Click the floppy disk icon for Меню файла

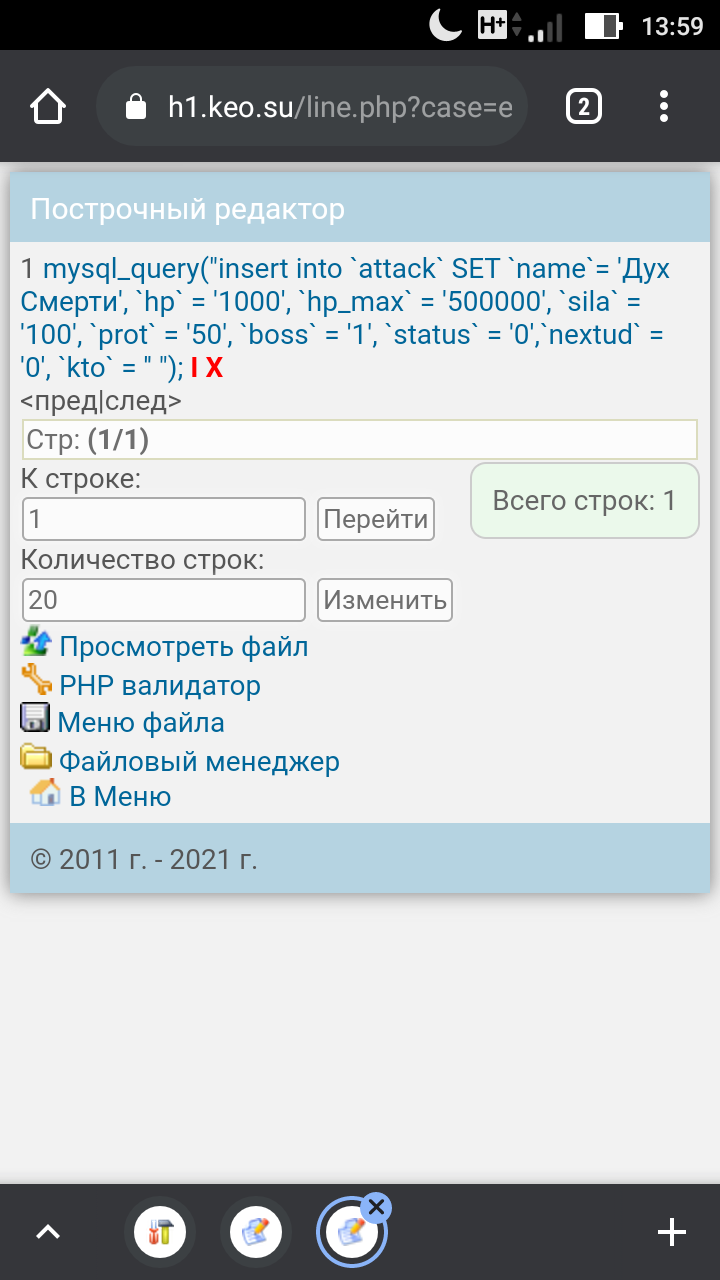click(35, 721)
